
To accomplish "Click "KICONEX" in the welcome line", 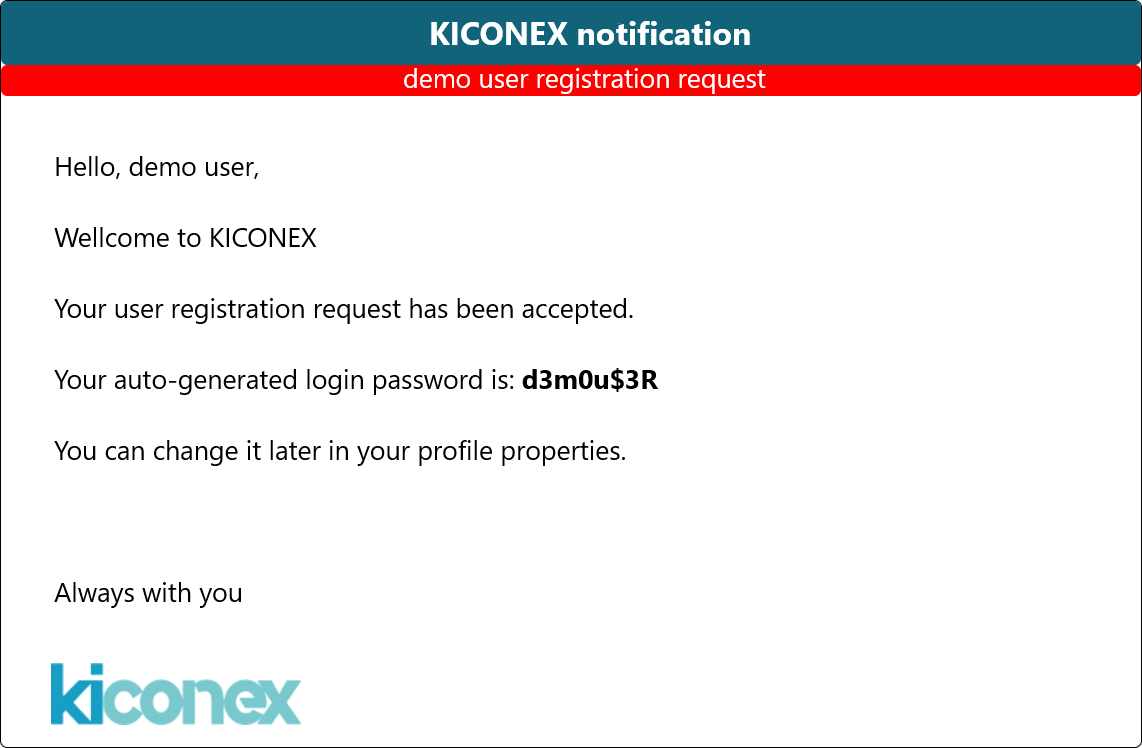I will [x=262, y=238].
